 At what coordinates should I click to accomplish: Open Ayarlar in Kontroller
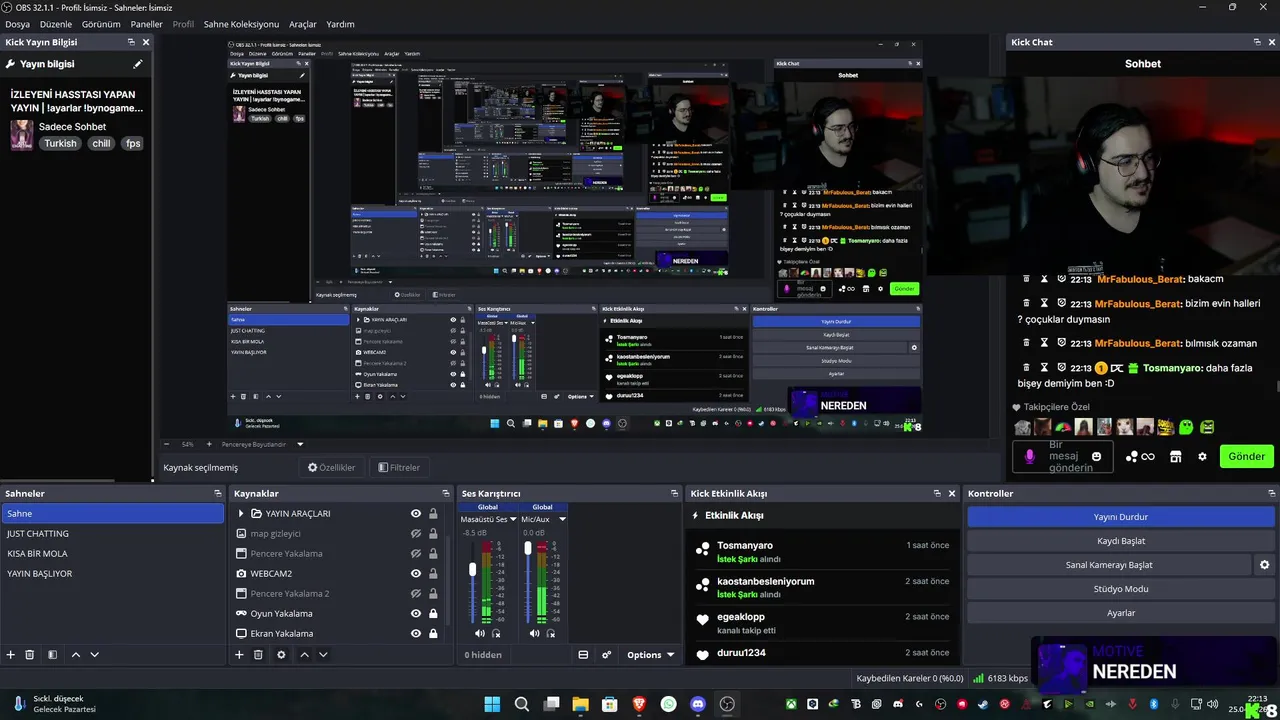1120,613
